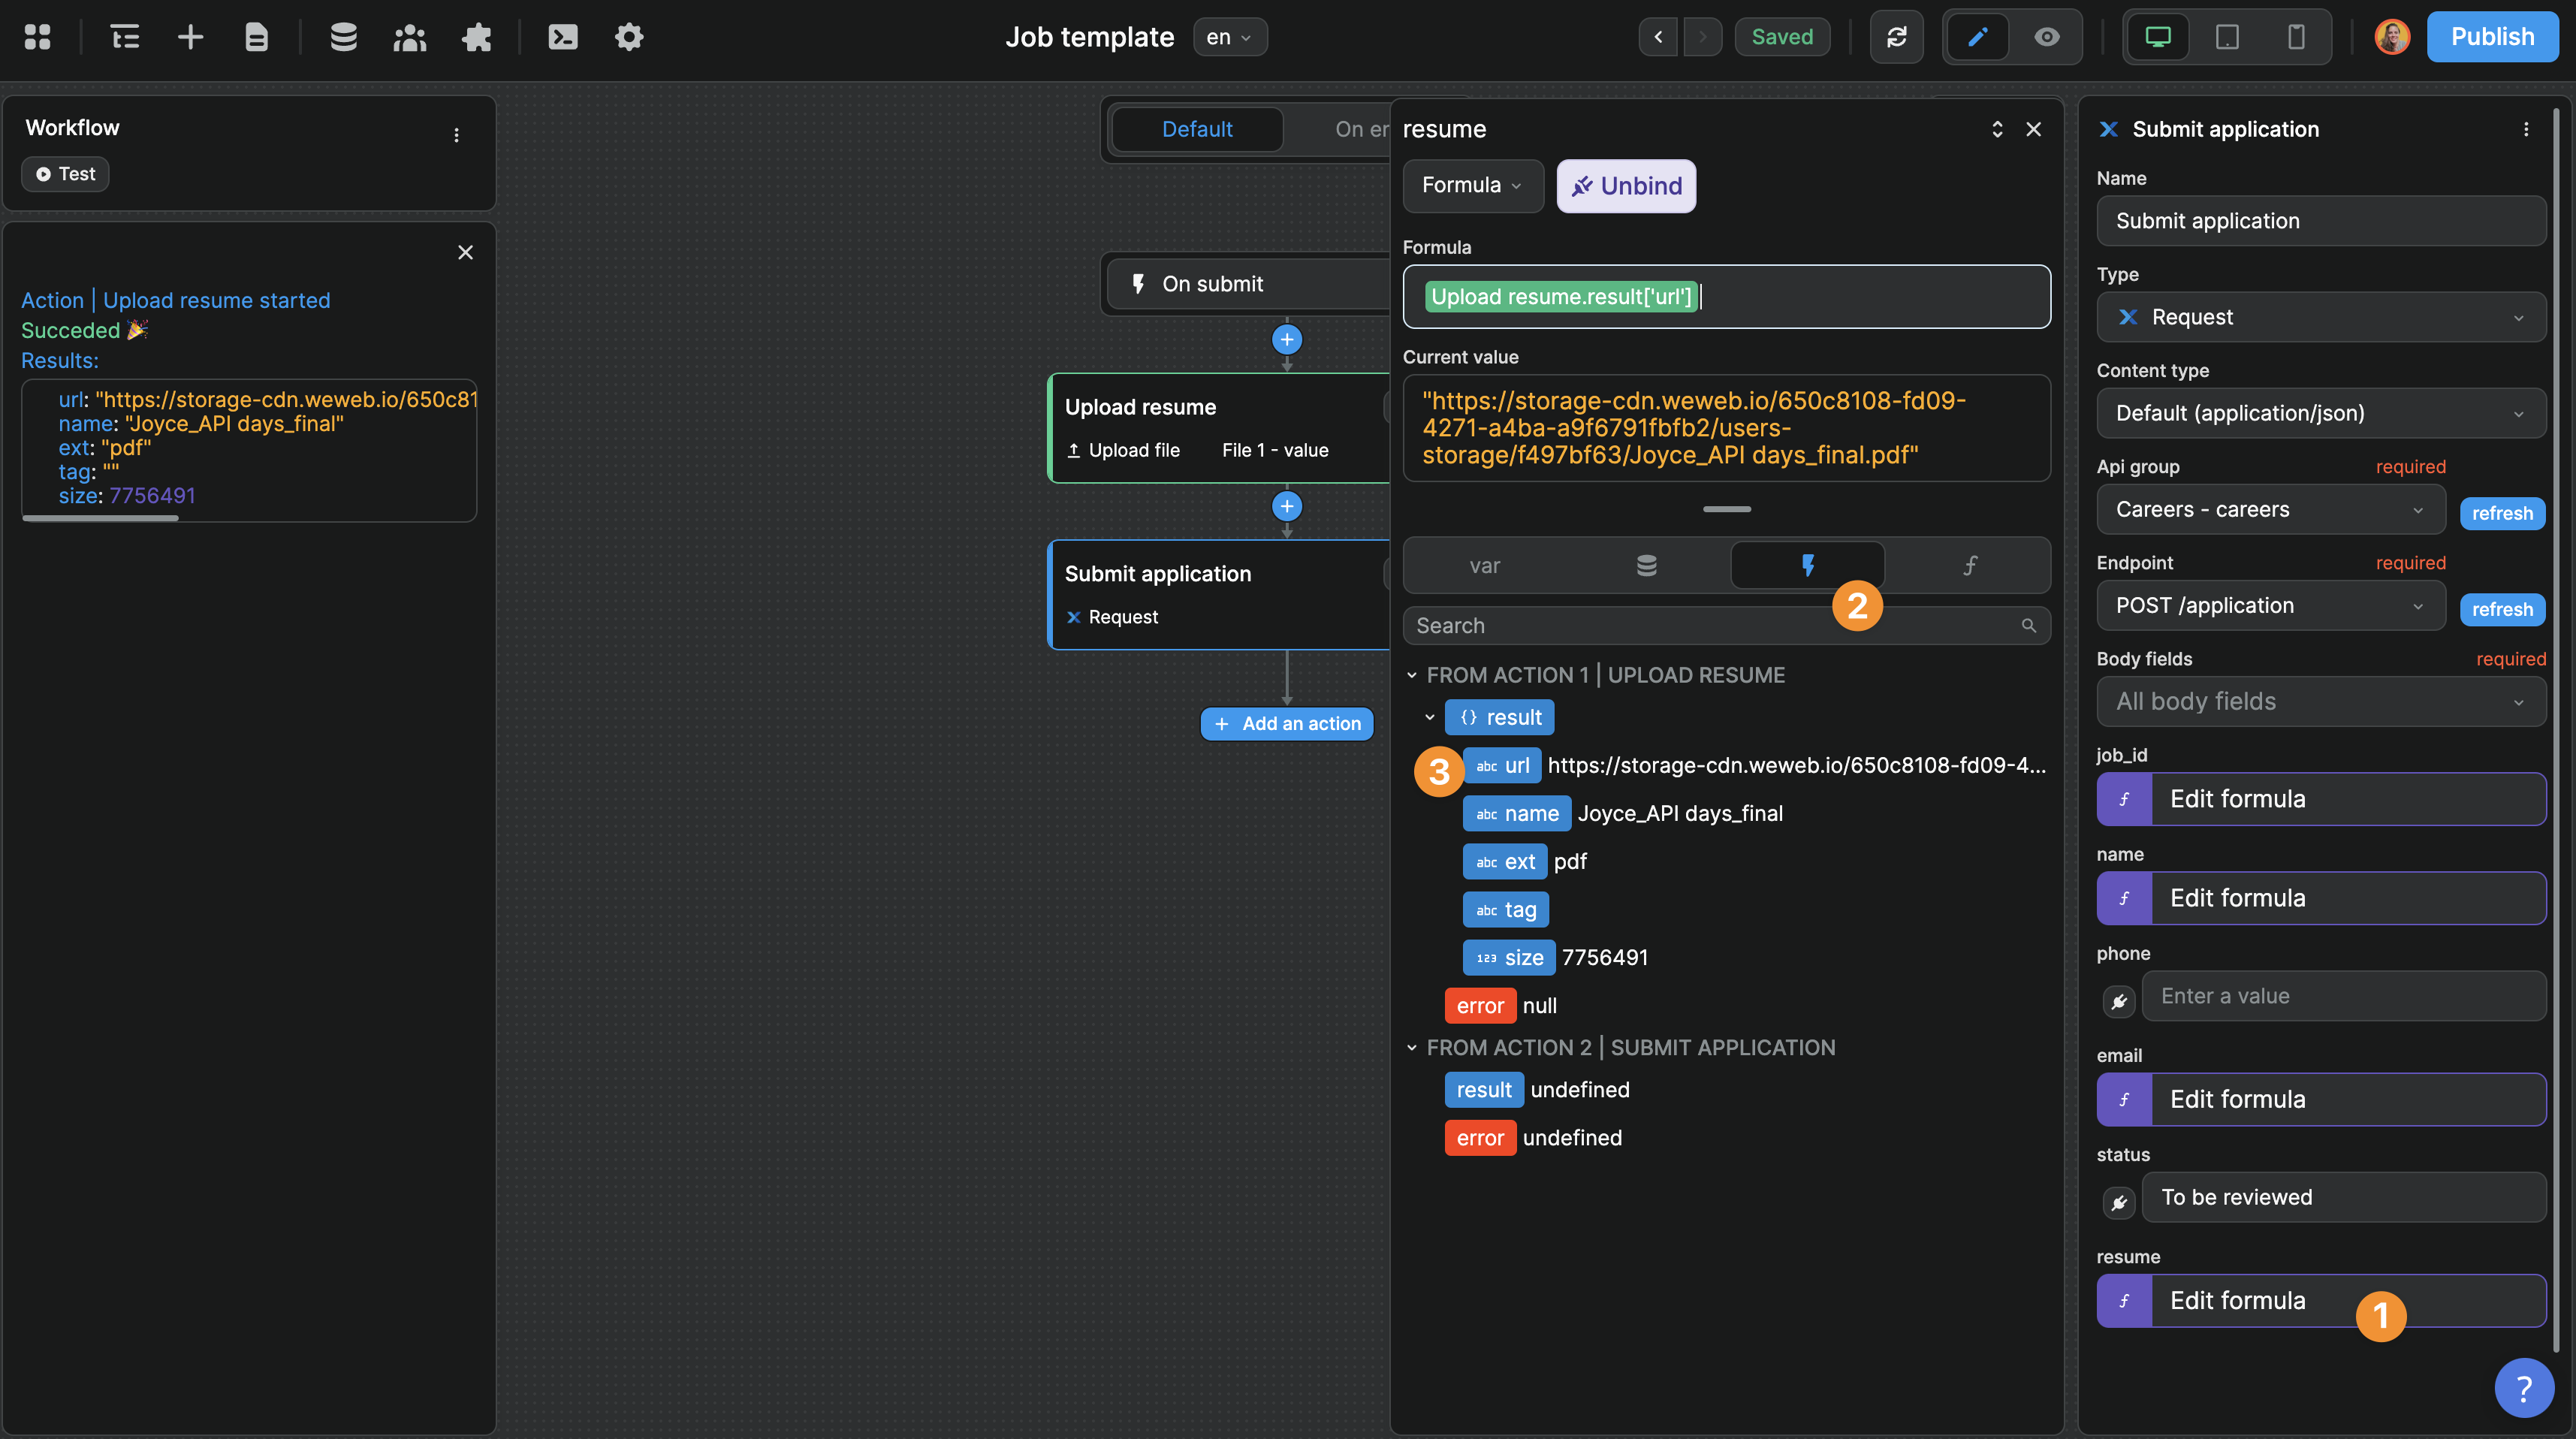Image resolution: width=2576 pixels, height=1439 pixels.
Task: Open the project settings gear icon
Action: click(x=629, y=37)
